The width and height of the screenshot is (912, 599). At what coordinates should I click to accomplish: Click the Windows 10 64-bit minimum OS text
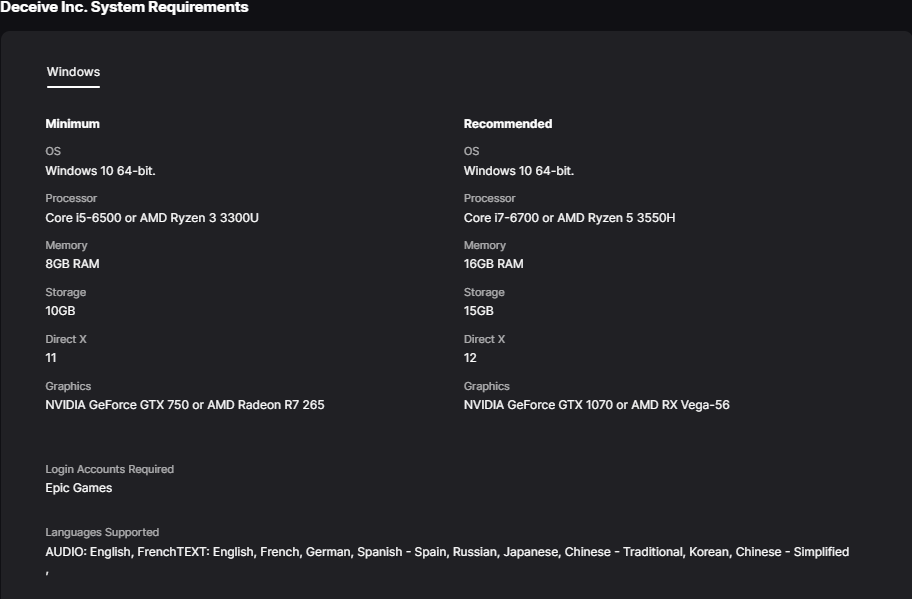click(x=100, y=171)
